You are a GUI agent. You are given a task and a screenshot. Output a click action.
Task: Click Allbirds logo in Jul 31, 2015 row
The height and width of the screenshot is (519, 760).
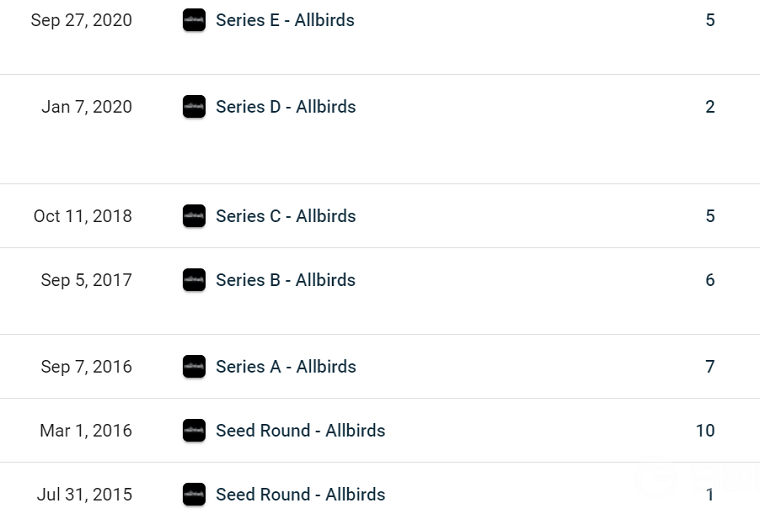point(194,494)
